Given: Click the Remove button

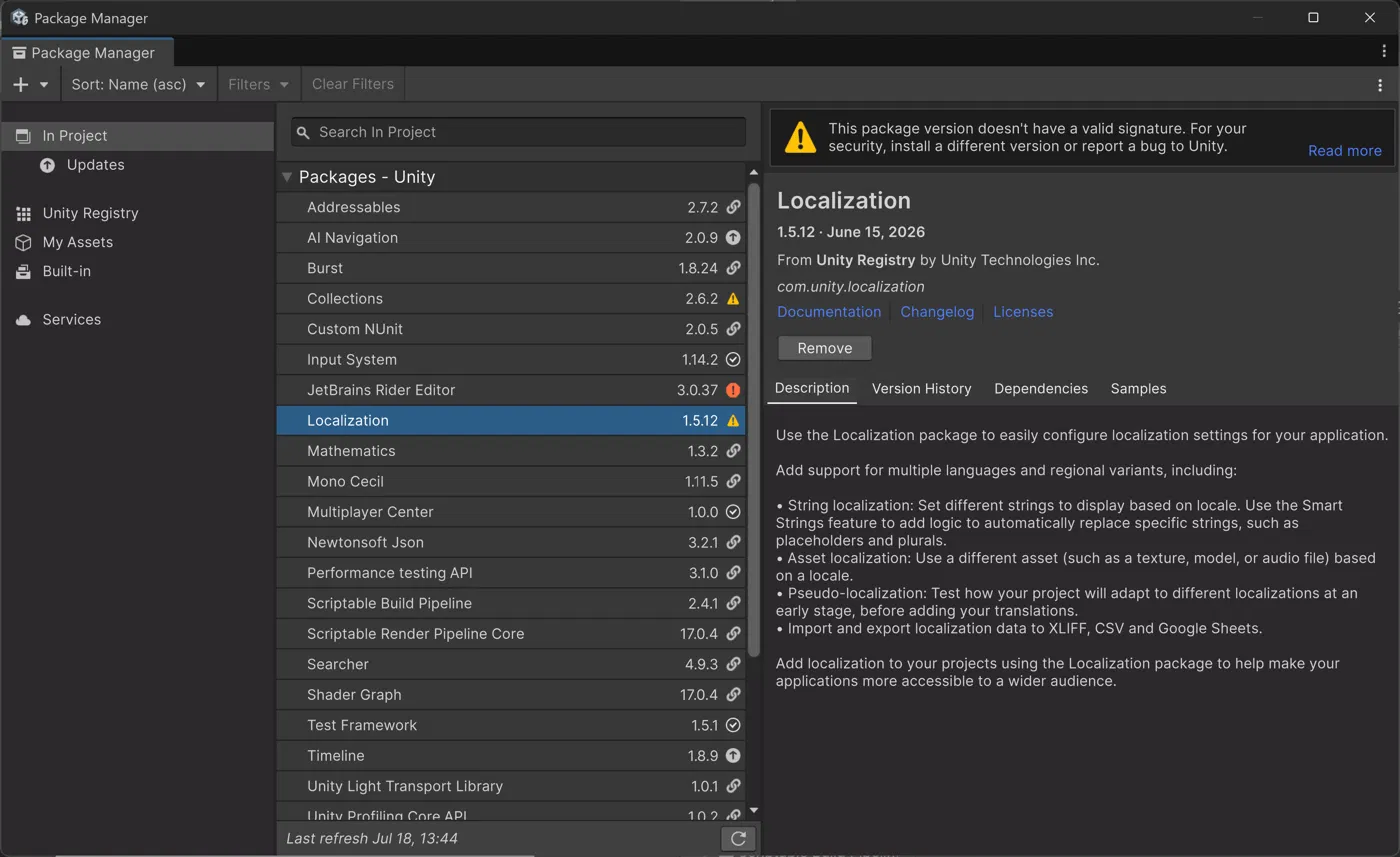Looking at the screenshot, I should click(x=825, y=348).
